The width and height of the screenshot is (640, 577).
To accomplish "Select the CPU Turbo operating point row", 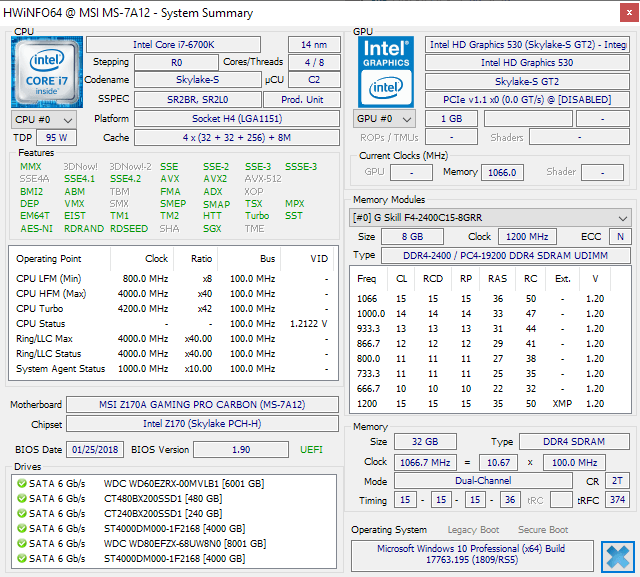I will pyautogui.click(x=173, y=309).
